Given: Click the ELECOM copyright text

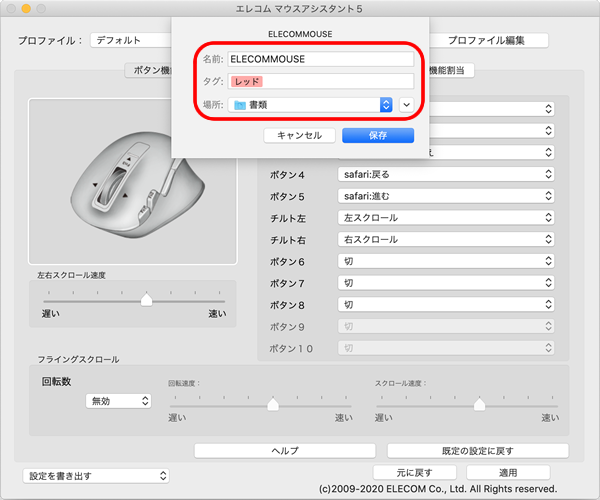Looking at the screenshot, I should tap(438, 489).
